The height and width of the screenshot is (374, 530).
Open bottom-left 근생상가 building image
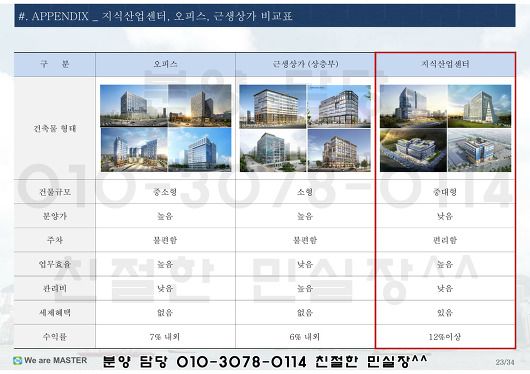(x=273, y=150)
